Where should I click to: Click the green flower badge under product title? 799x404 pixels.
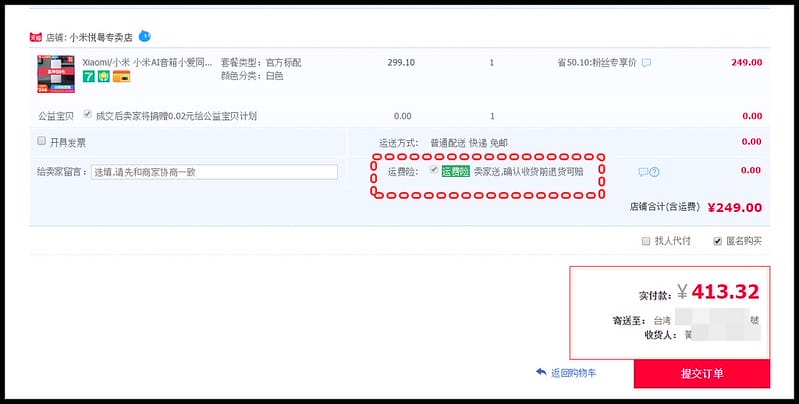pos(104,76)
